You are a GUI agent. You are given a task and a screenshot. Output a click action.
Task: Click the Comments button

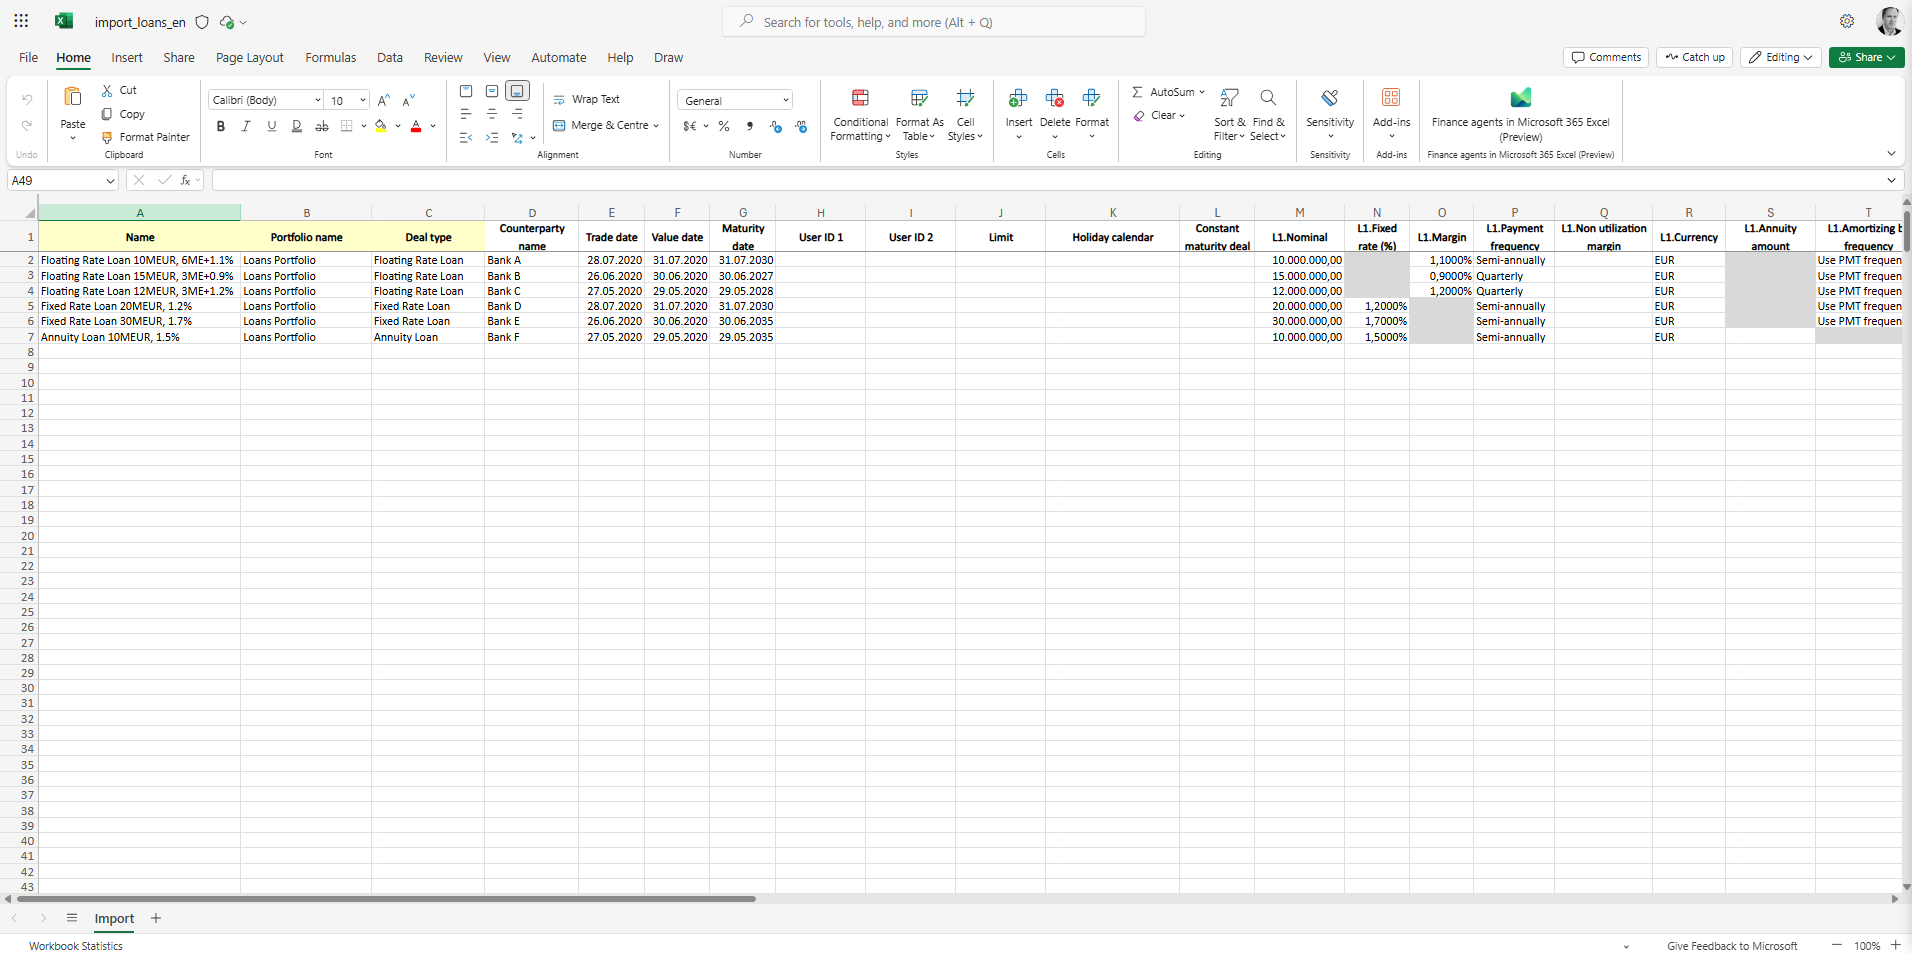tap(1606, 58)
